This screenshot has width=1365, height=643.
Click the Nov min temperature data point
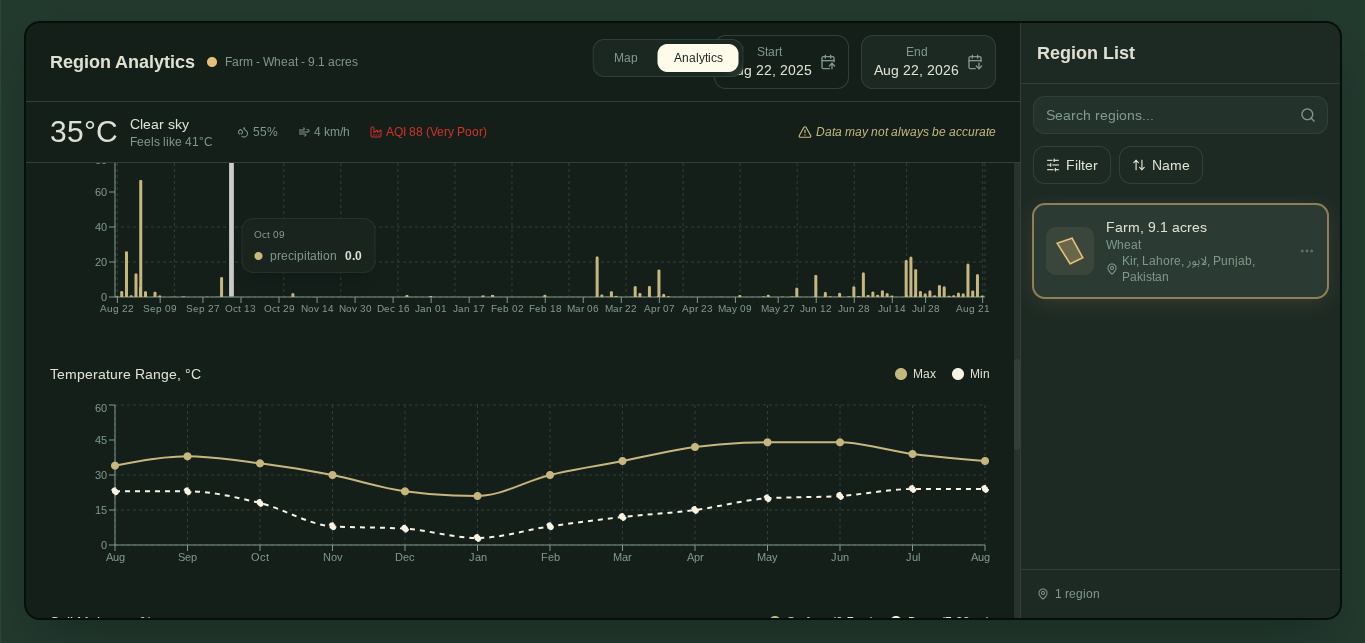click(x=332, y=526)
